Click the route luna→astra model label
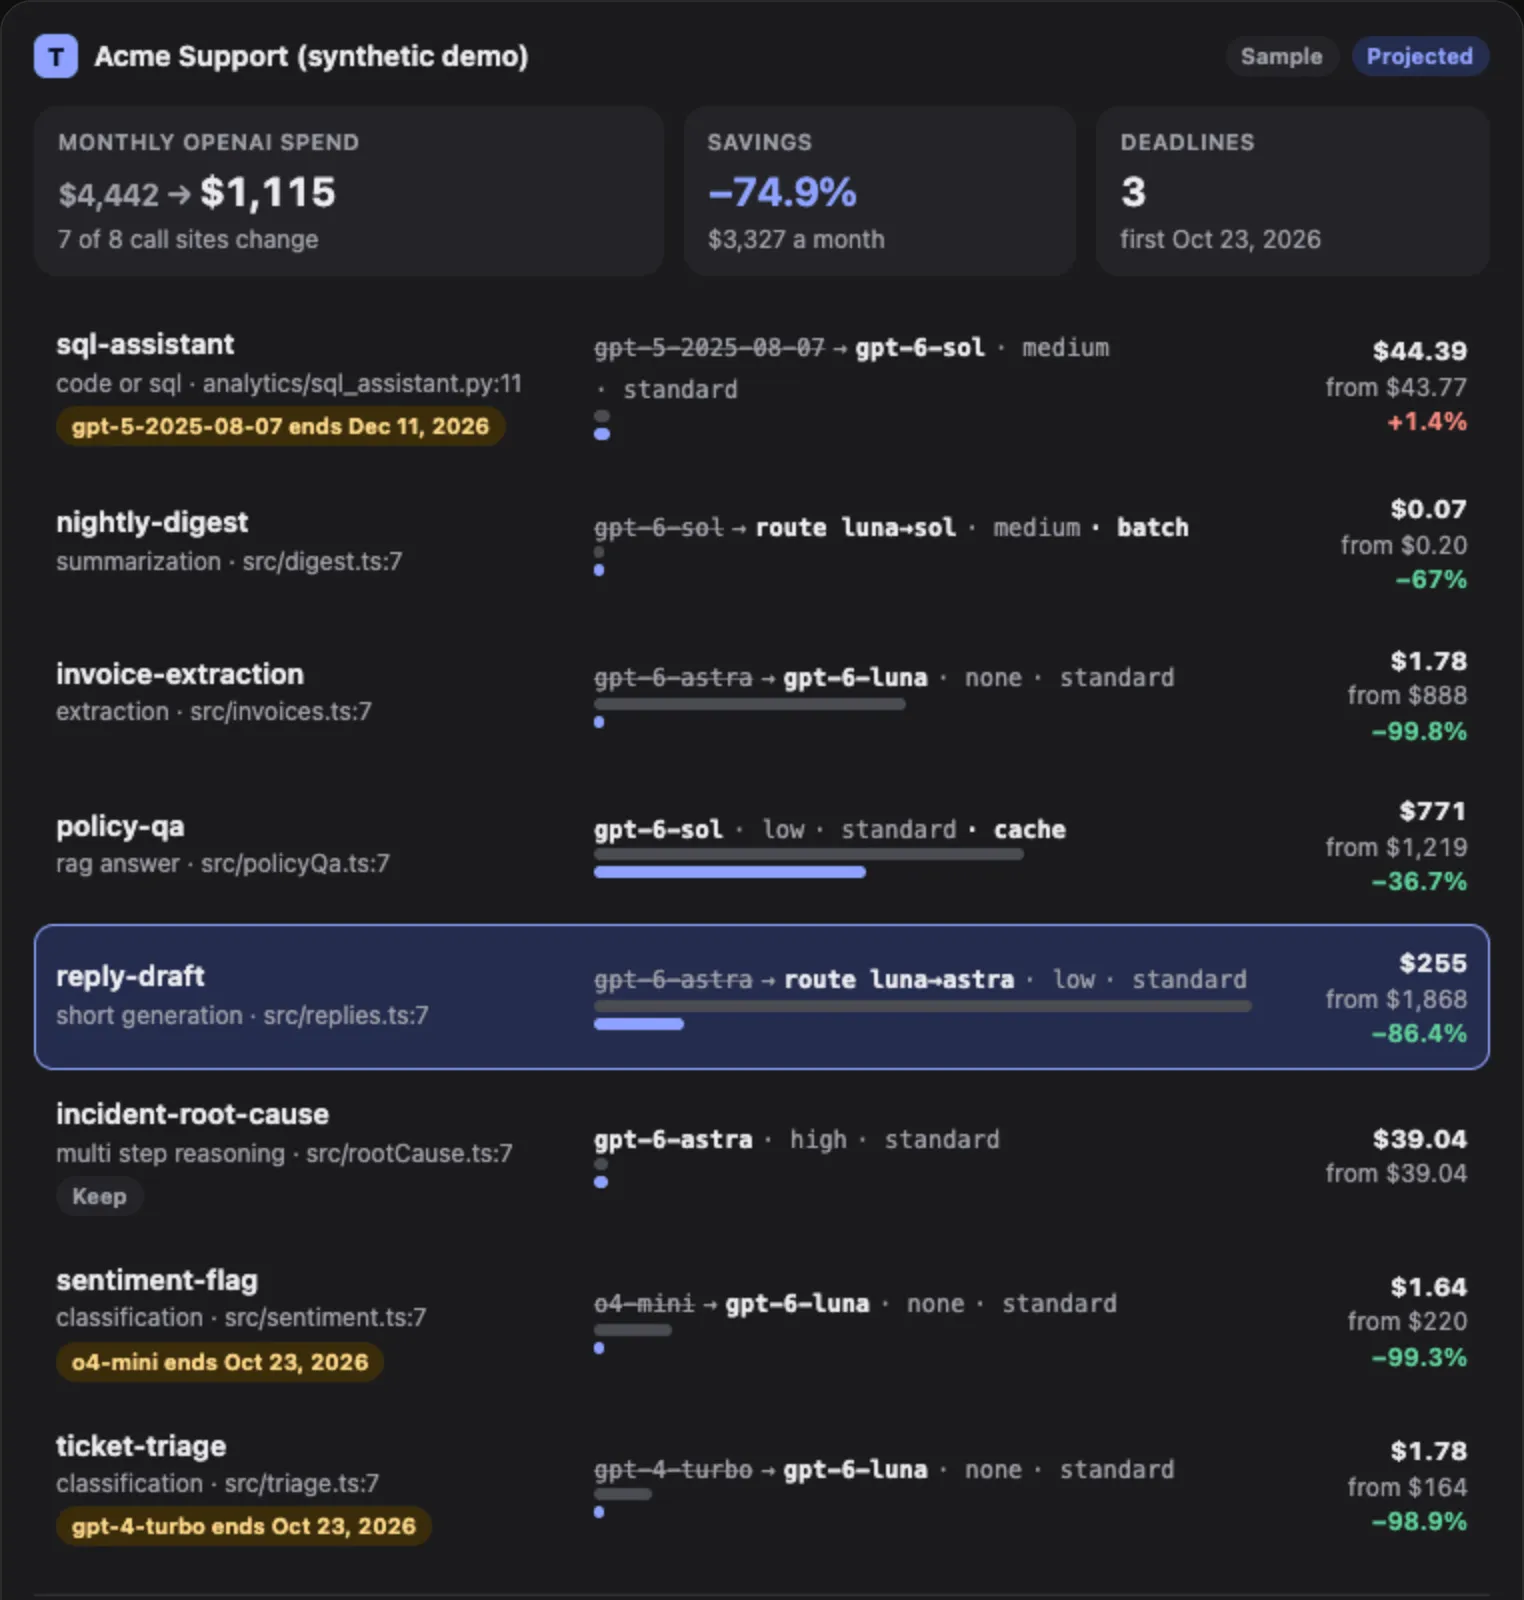Viewport: 1524px width, 1600px height. coord(899,980)
